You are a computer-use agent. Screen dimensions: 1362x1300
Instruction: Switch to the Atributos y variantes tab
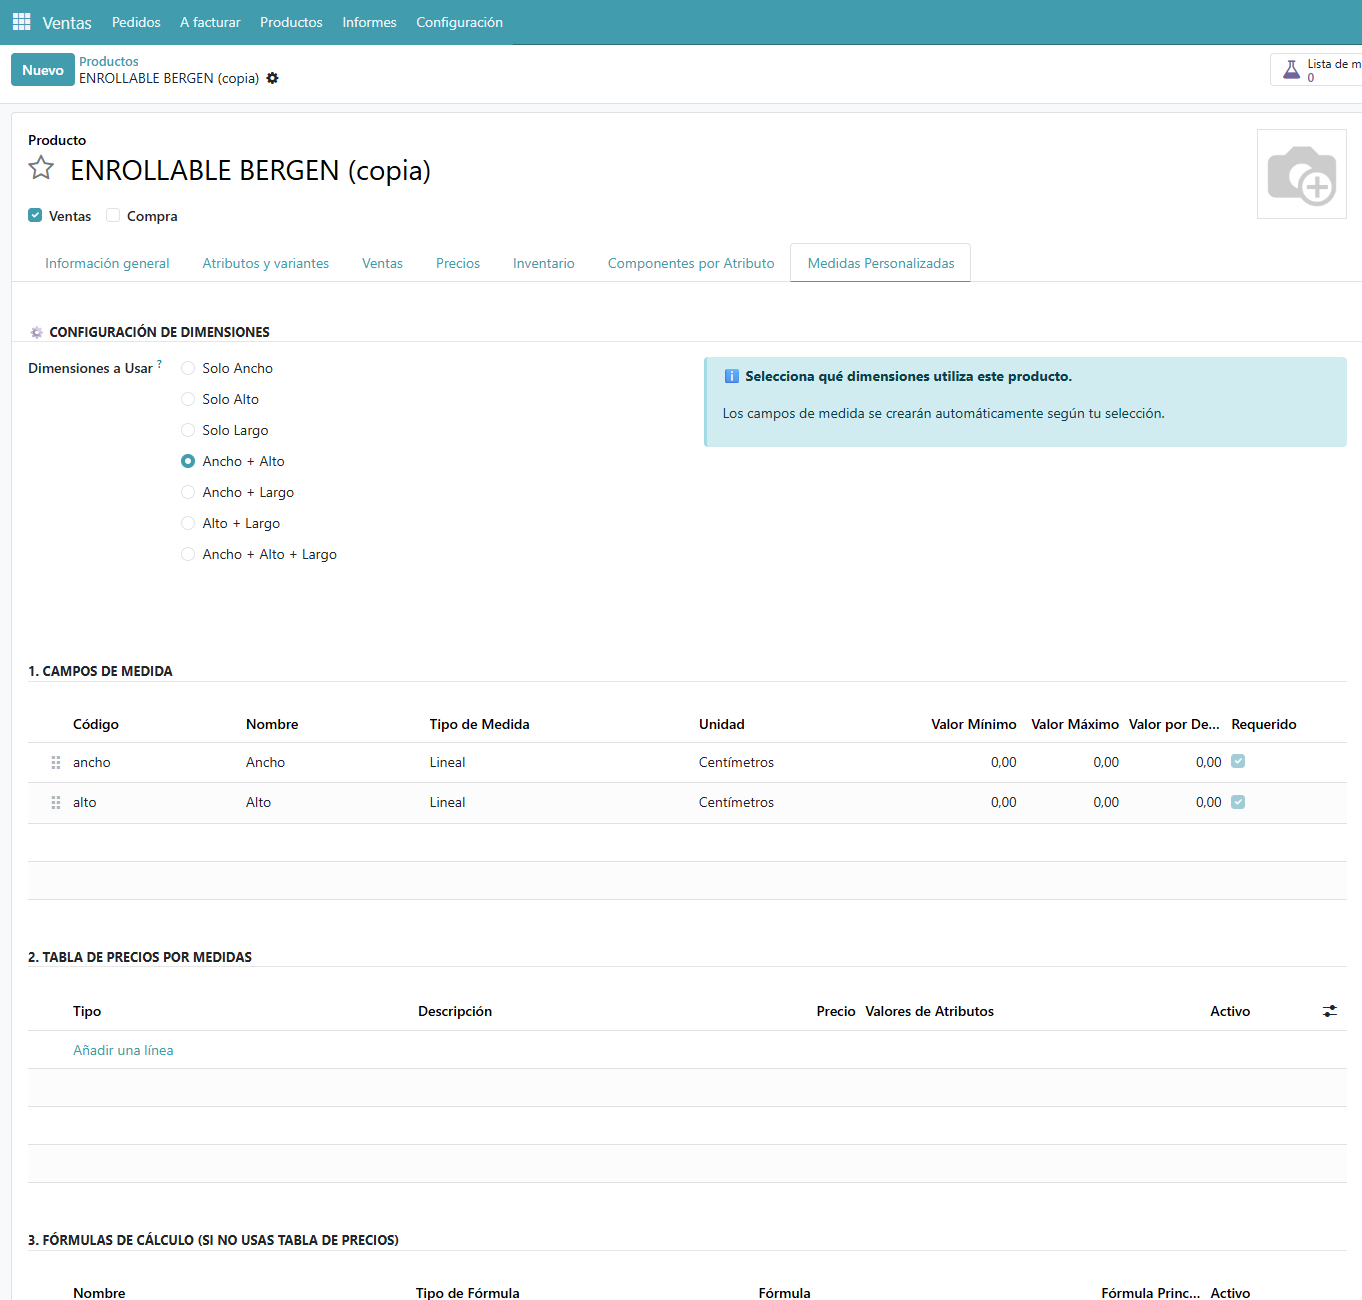[x=266, y=263]
